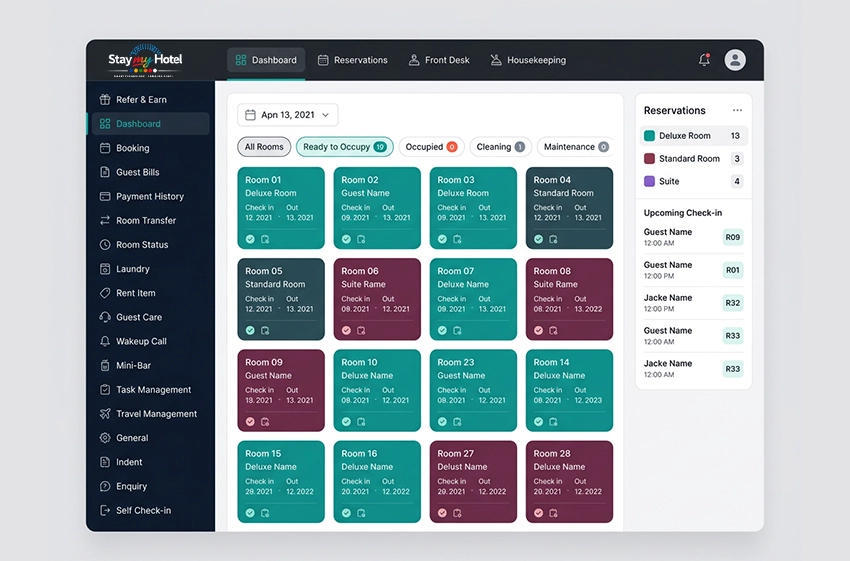Switch to the Housekeeping top tab
The image size is (850, 561).
point(529,60)
